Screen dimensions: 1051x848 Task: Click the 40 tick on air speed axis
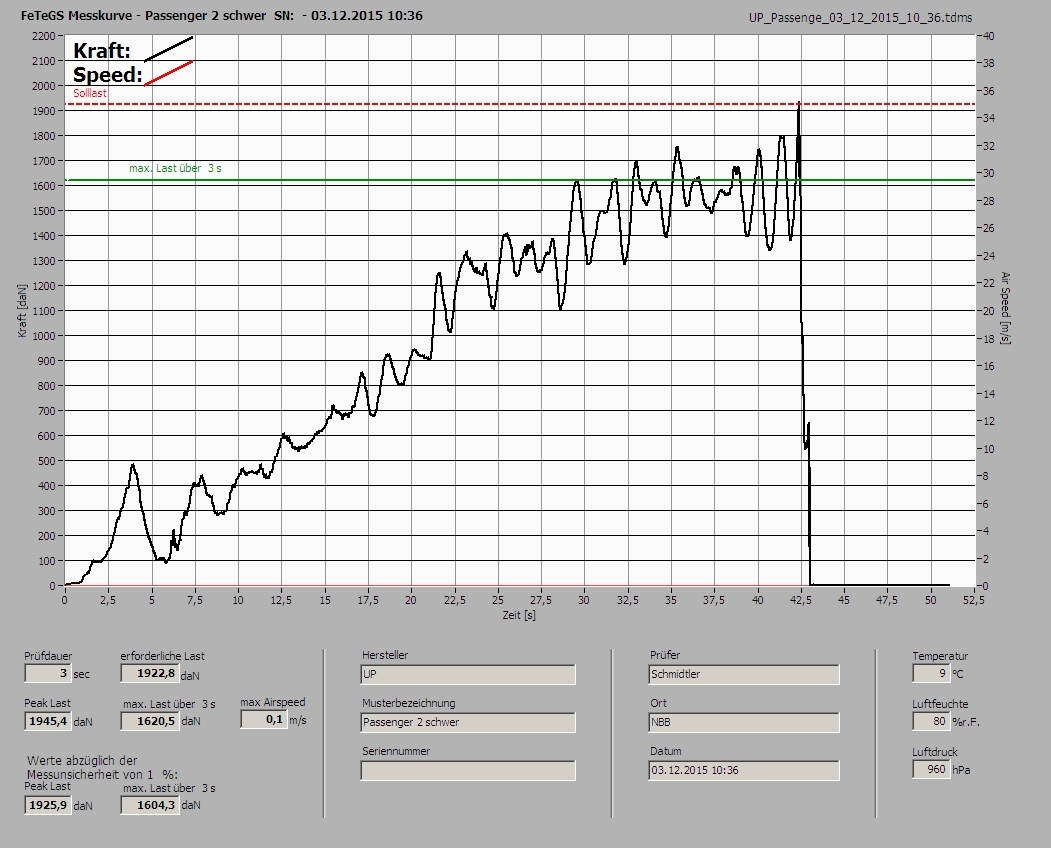pos(989,36)
